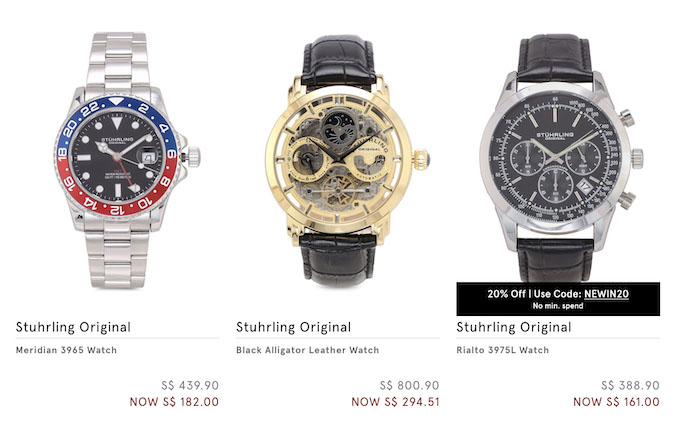Image resolution: width=700 pixels, height=431 pixels.
Task: Select the middle Stuhrling Original brand name
Action: pyautogui.click(x=294, y=327)
